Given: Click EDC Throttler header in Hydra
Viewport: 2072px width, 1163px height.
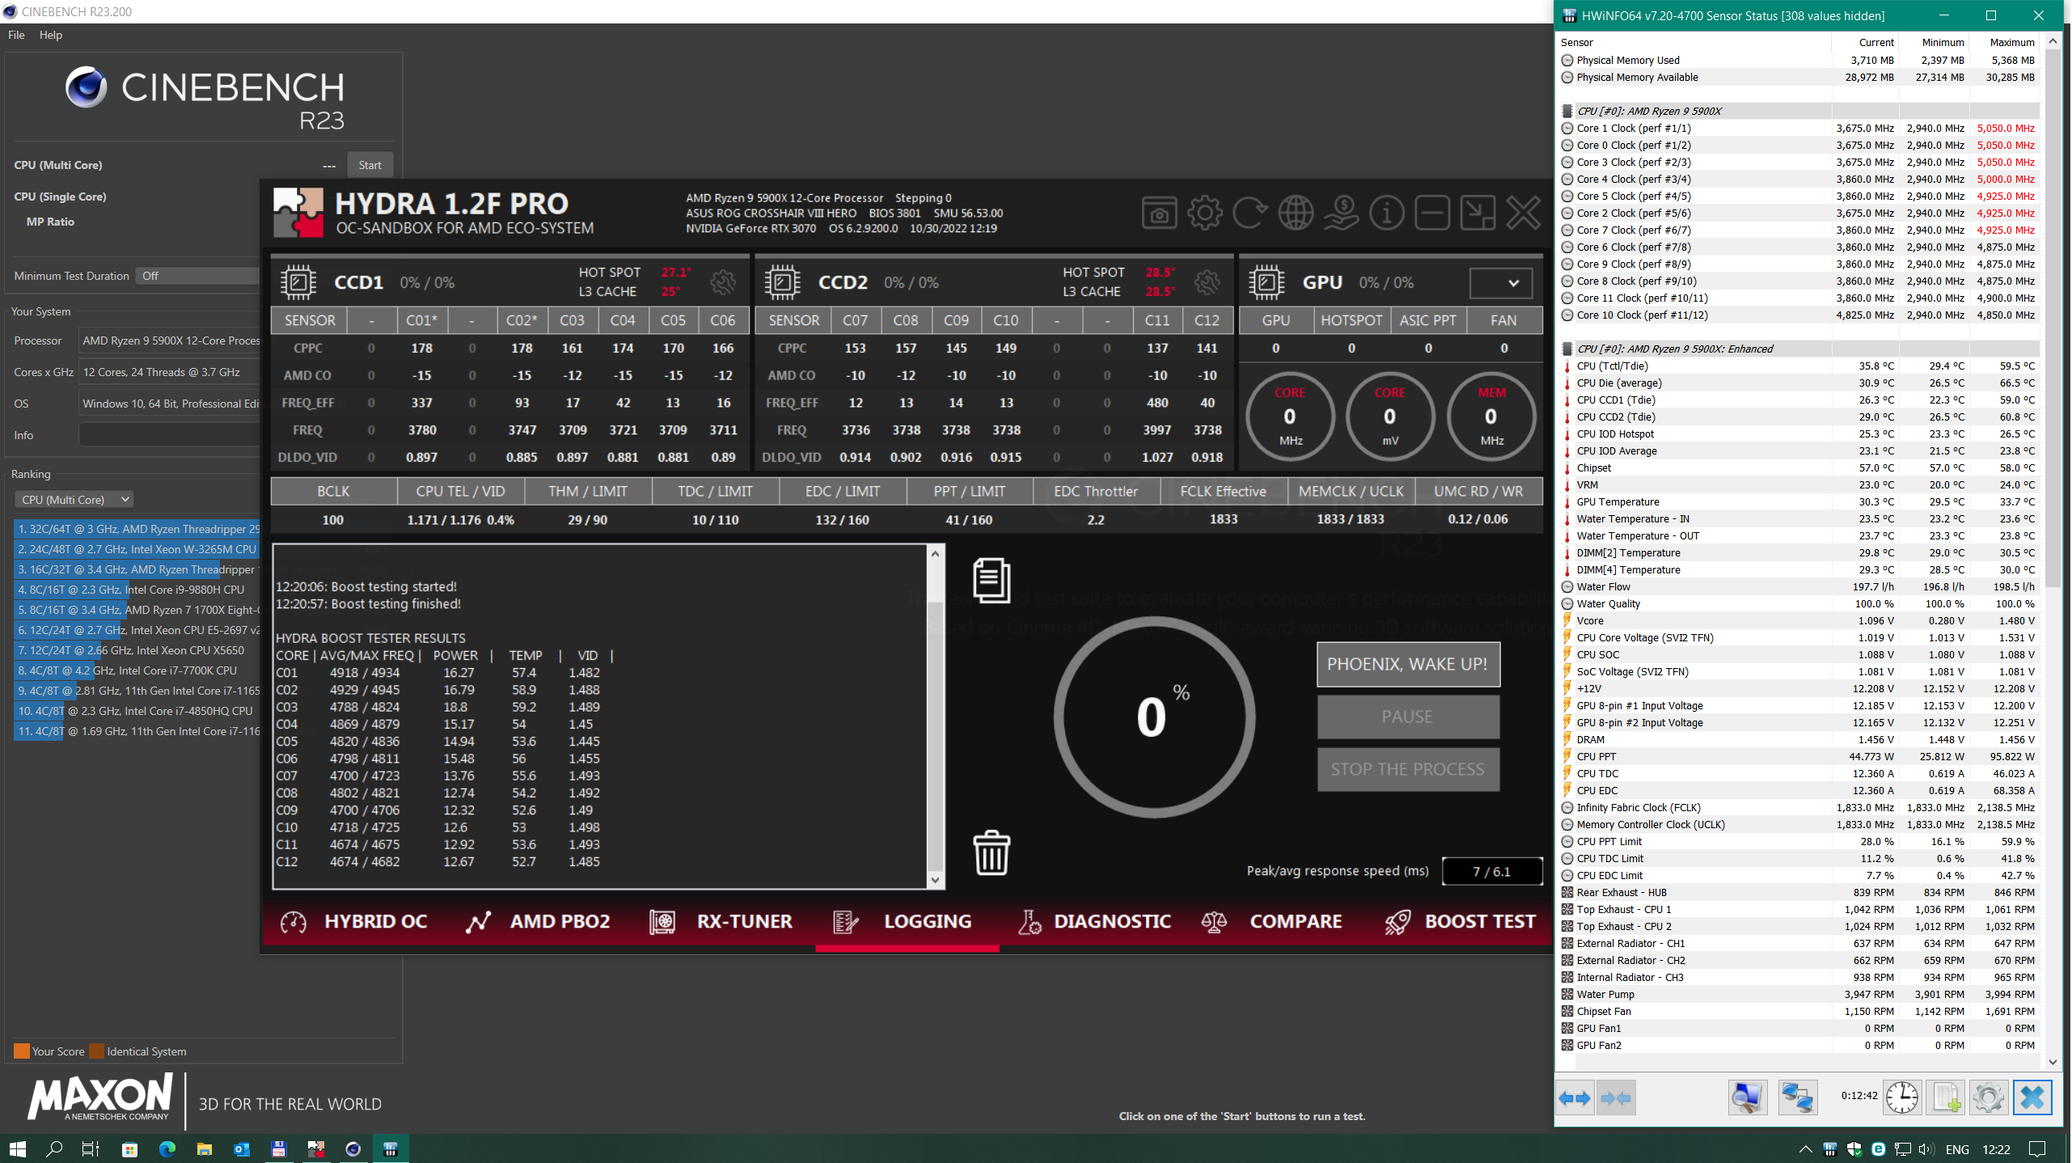Looking at the screenshot, I should [x=1096, y=491].
